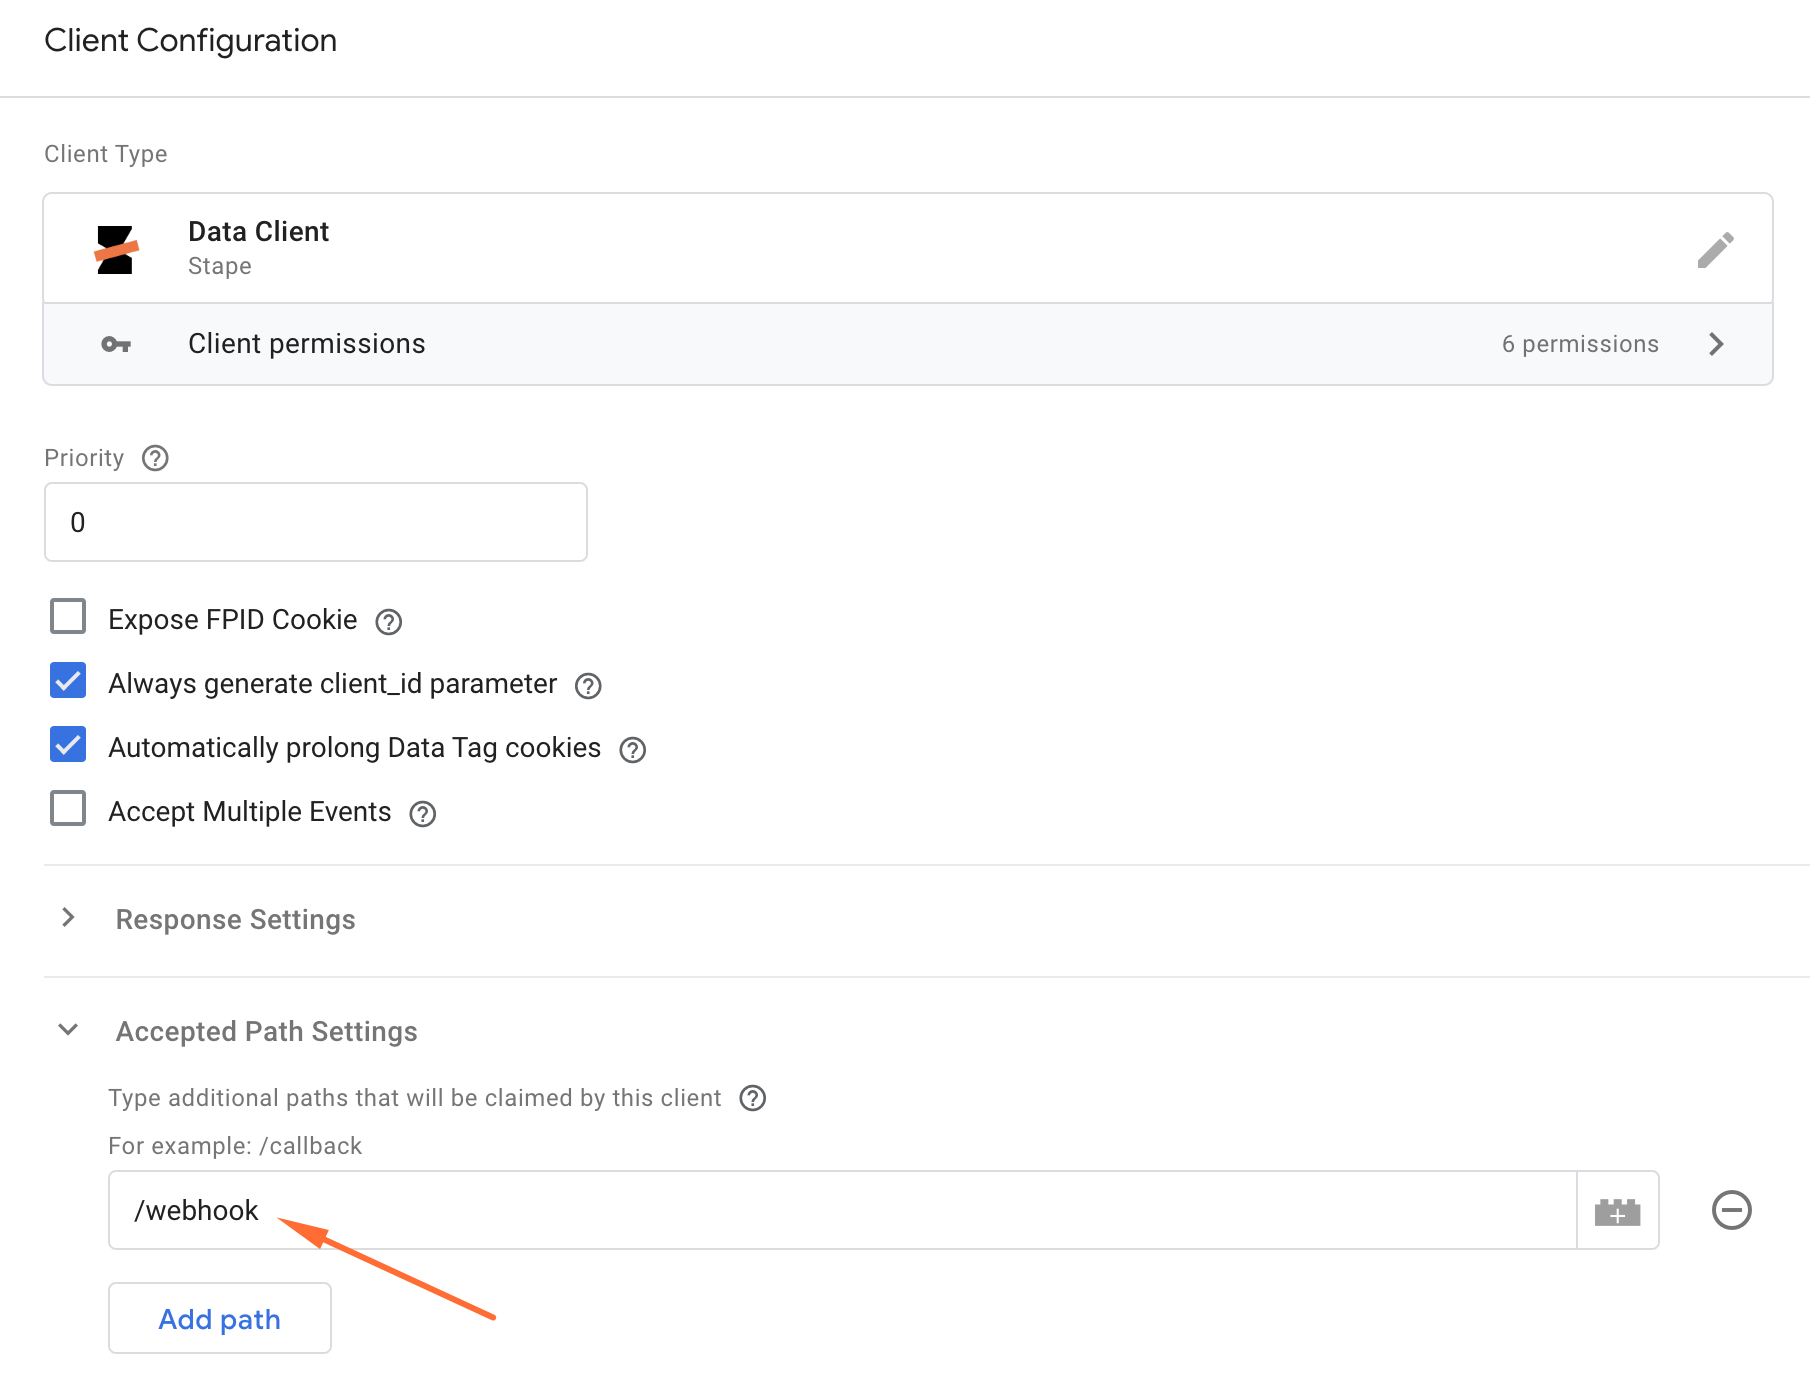1810x1374 pixels.
Task: Click the 'Stape' vendor label
Action: click(x=220, y=266)
